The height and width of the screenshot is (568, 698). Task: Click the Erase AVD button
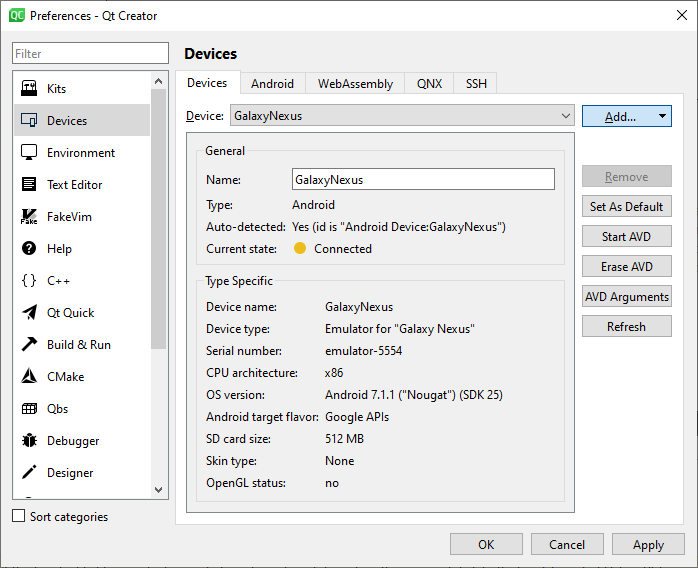click(x=626, y=266)
